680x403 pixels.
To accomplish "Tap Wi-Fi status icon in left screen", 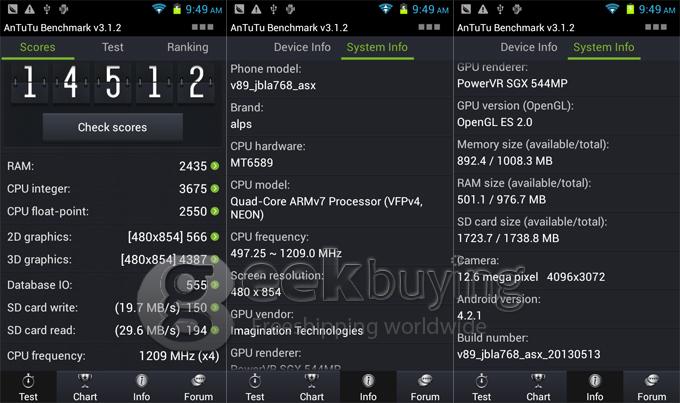I will [x=159, y=8].
